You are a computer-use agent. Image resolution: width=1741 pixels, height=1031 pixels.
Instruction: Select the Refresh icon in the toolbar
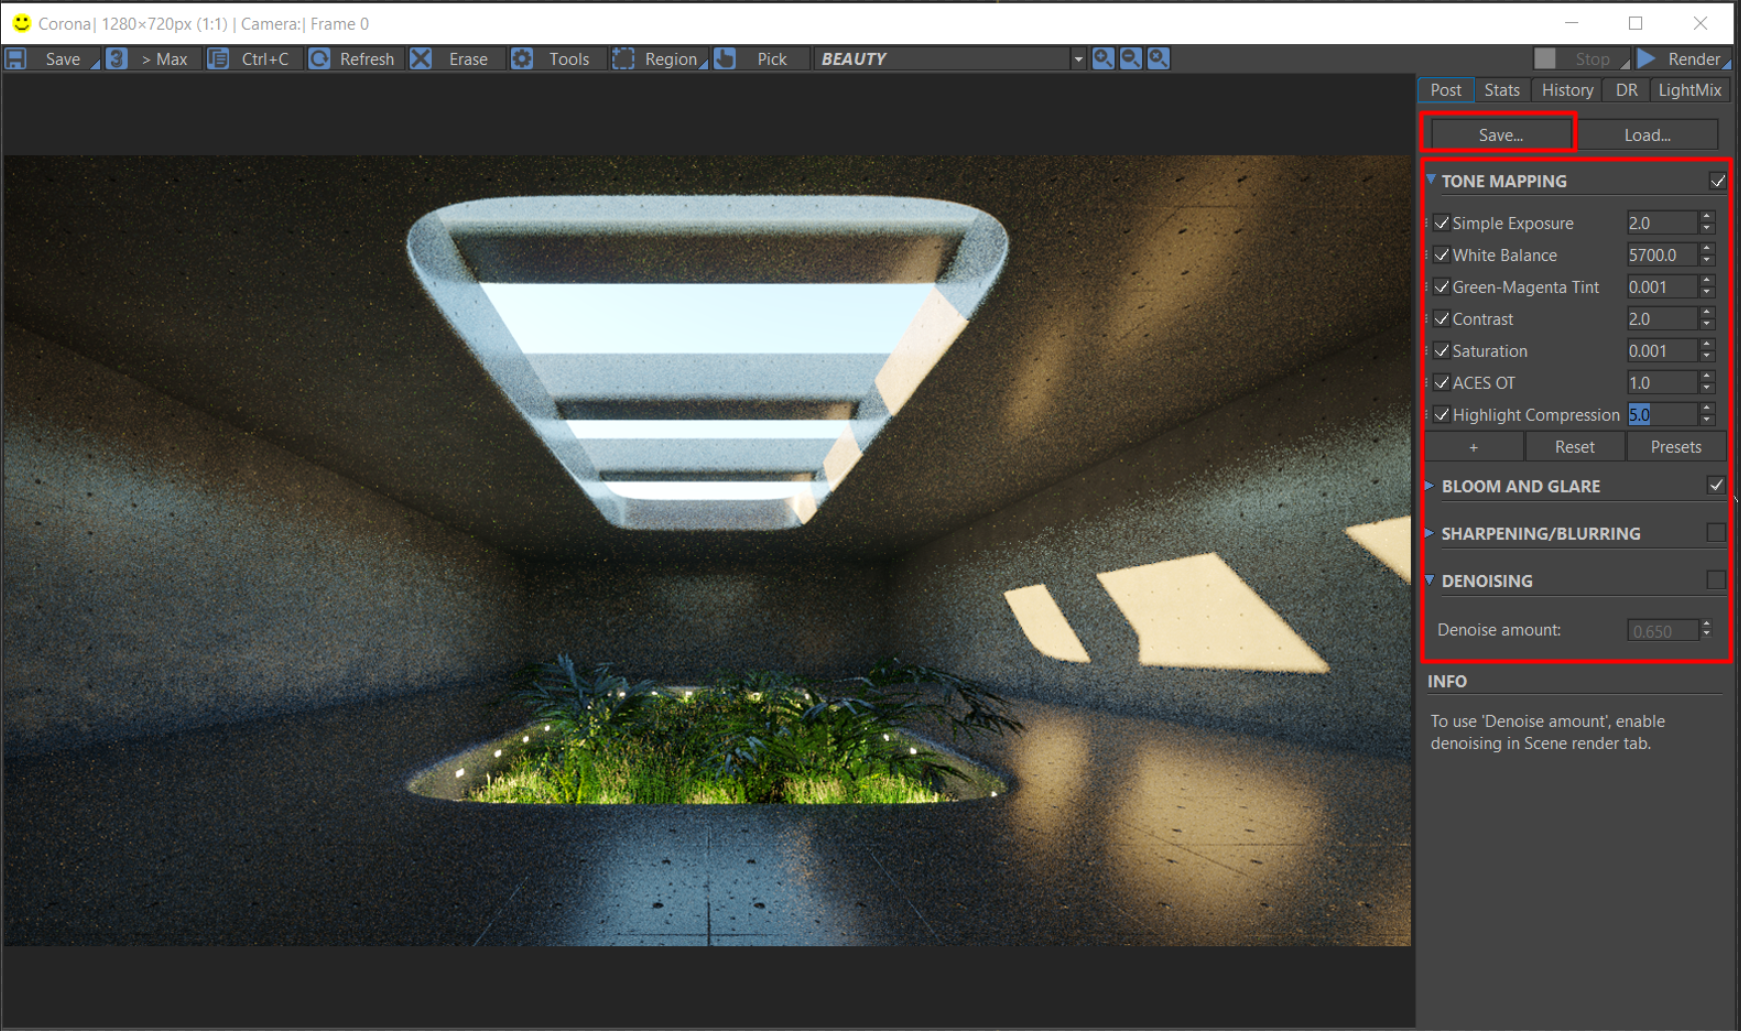point(320,58)
